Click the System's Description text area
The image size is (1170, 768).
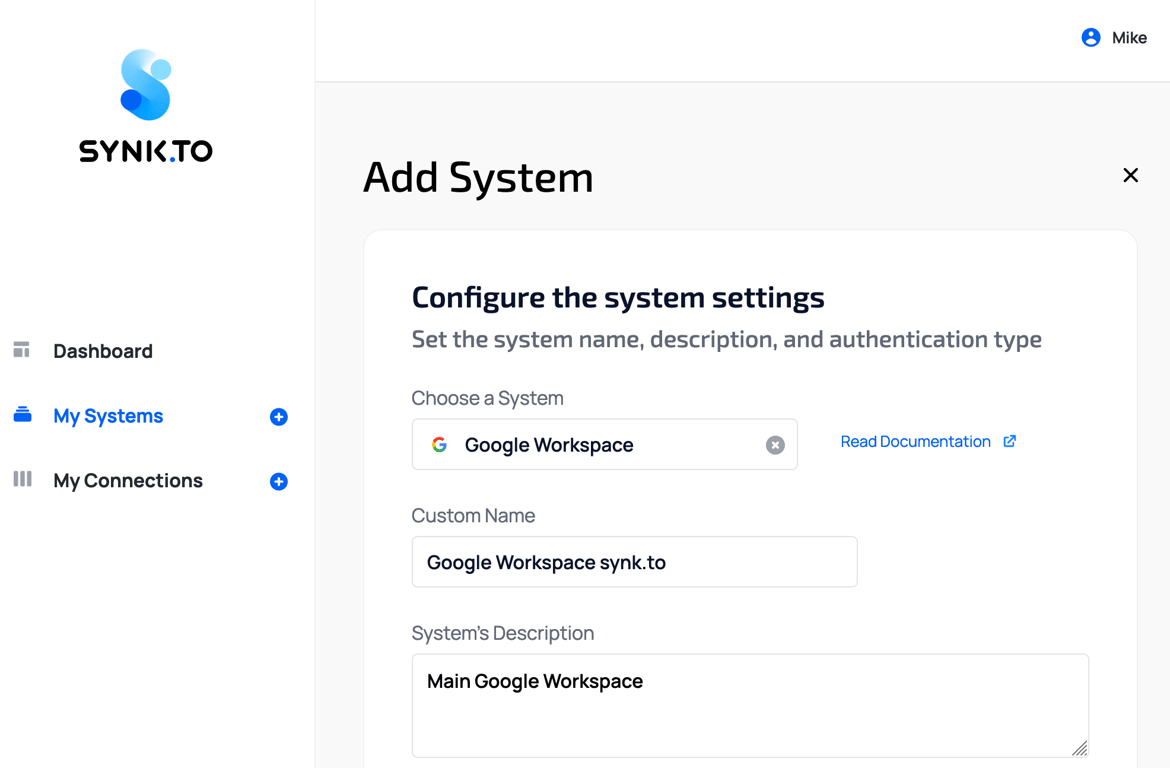tap(750, 705)
